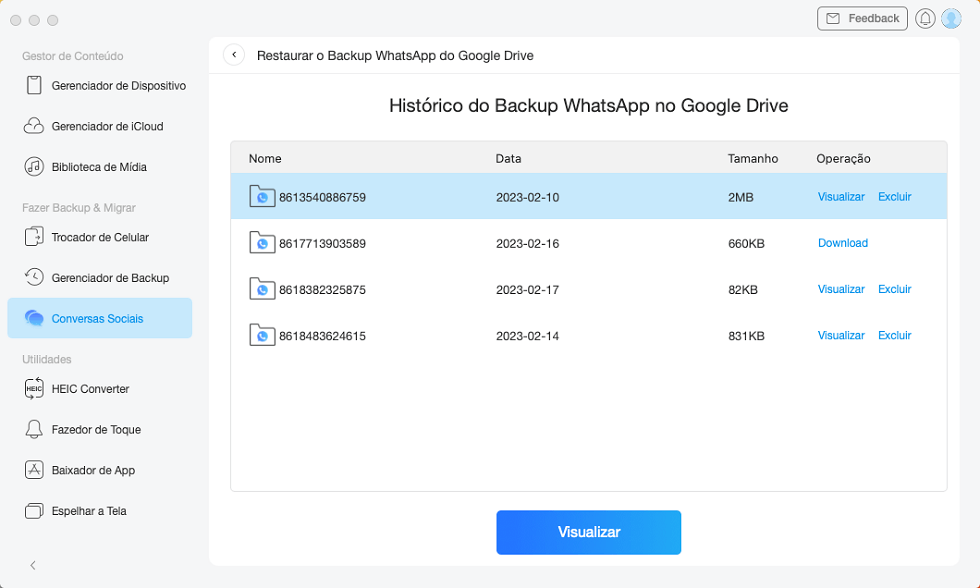Screen dimensions: 980x588
Task: Click folder icon for backup 8618483624615
Action: click(x=262, y=335)
